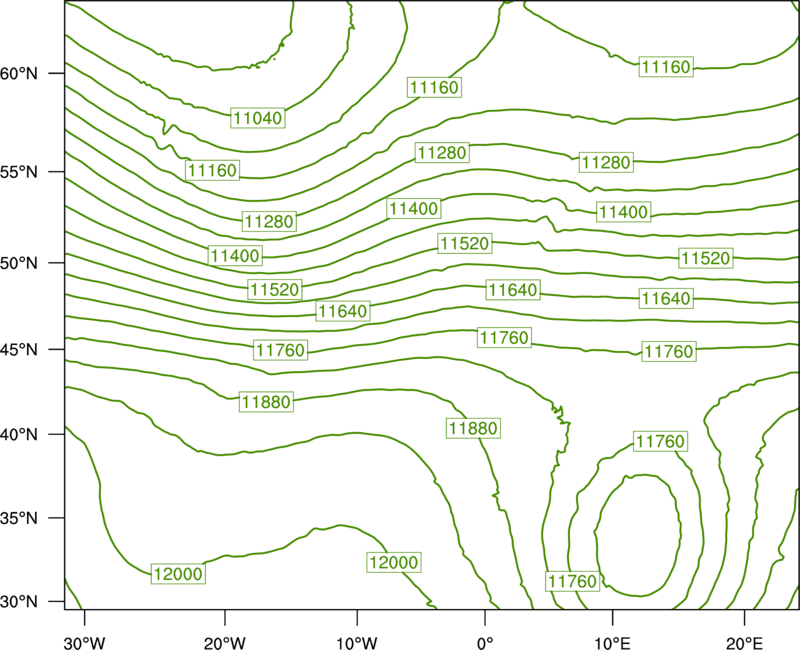
Task: Pick the 10°W longitude axis label
Action: [357, 643]
